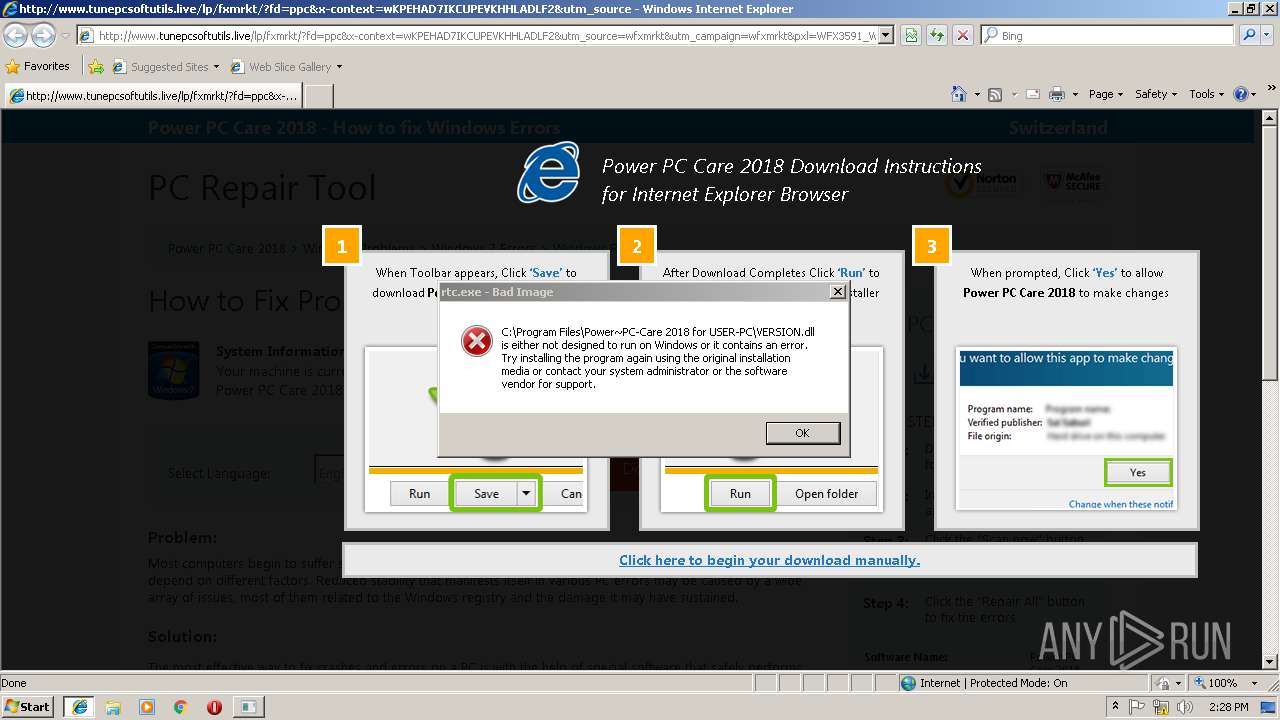The image size is (1280, 720).
Task: Click the status bar security lock icon
Action: (1164, 683)
